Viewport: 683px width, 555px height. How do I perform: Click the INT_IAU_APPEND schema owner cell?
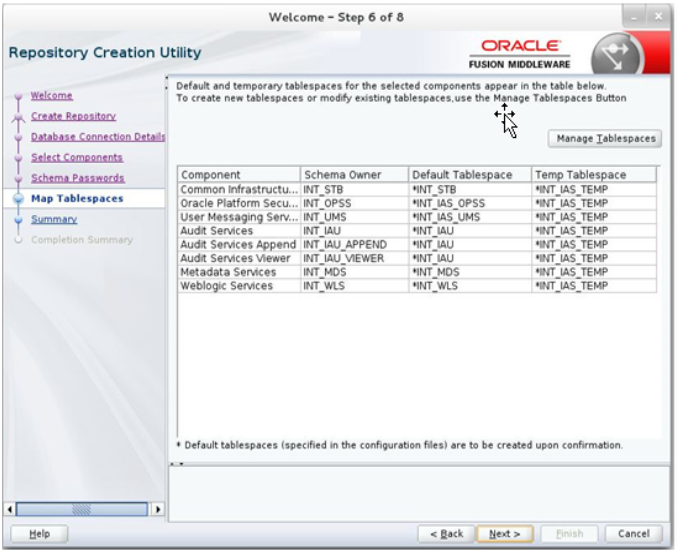pos(354,244)
